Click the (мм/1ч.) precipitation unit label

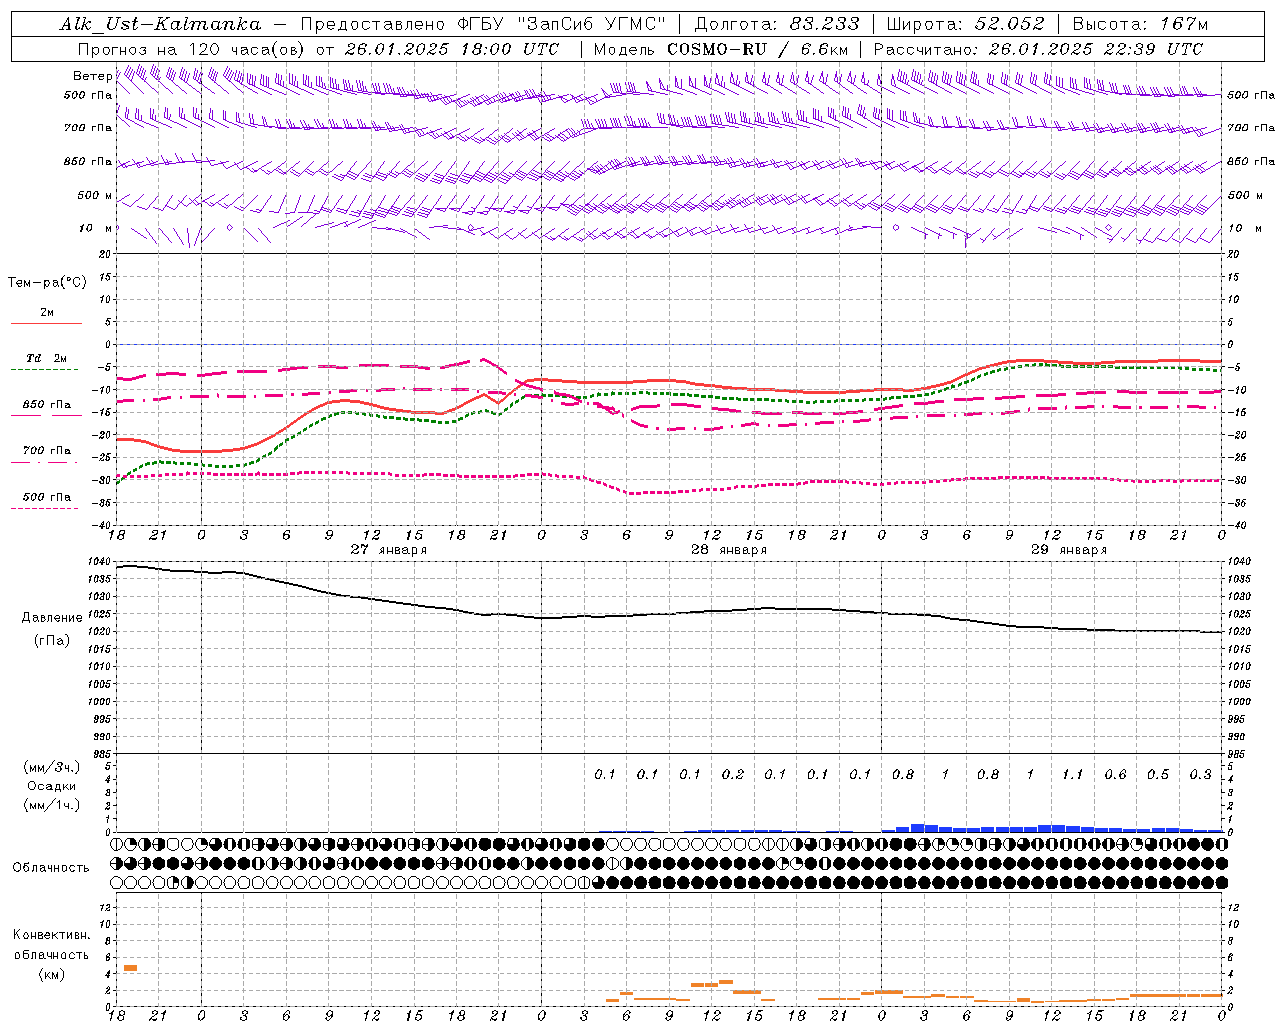coord(52,805)
